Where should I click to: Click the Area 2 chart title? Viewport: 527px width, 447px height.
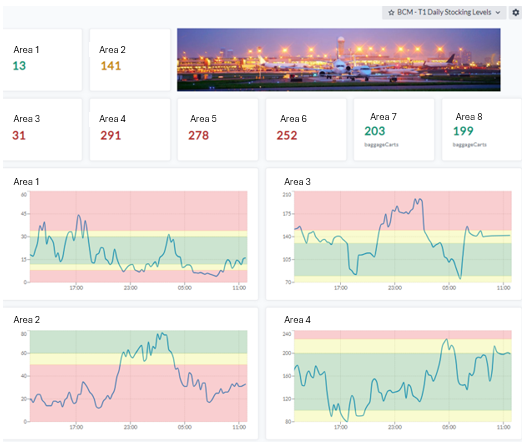[x=27, y=320]
